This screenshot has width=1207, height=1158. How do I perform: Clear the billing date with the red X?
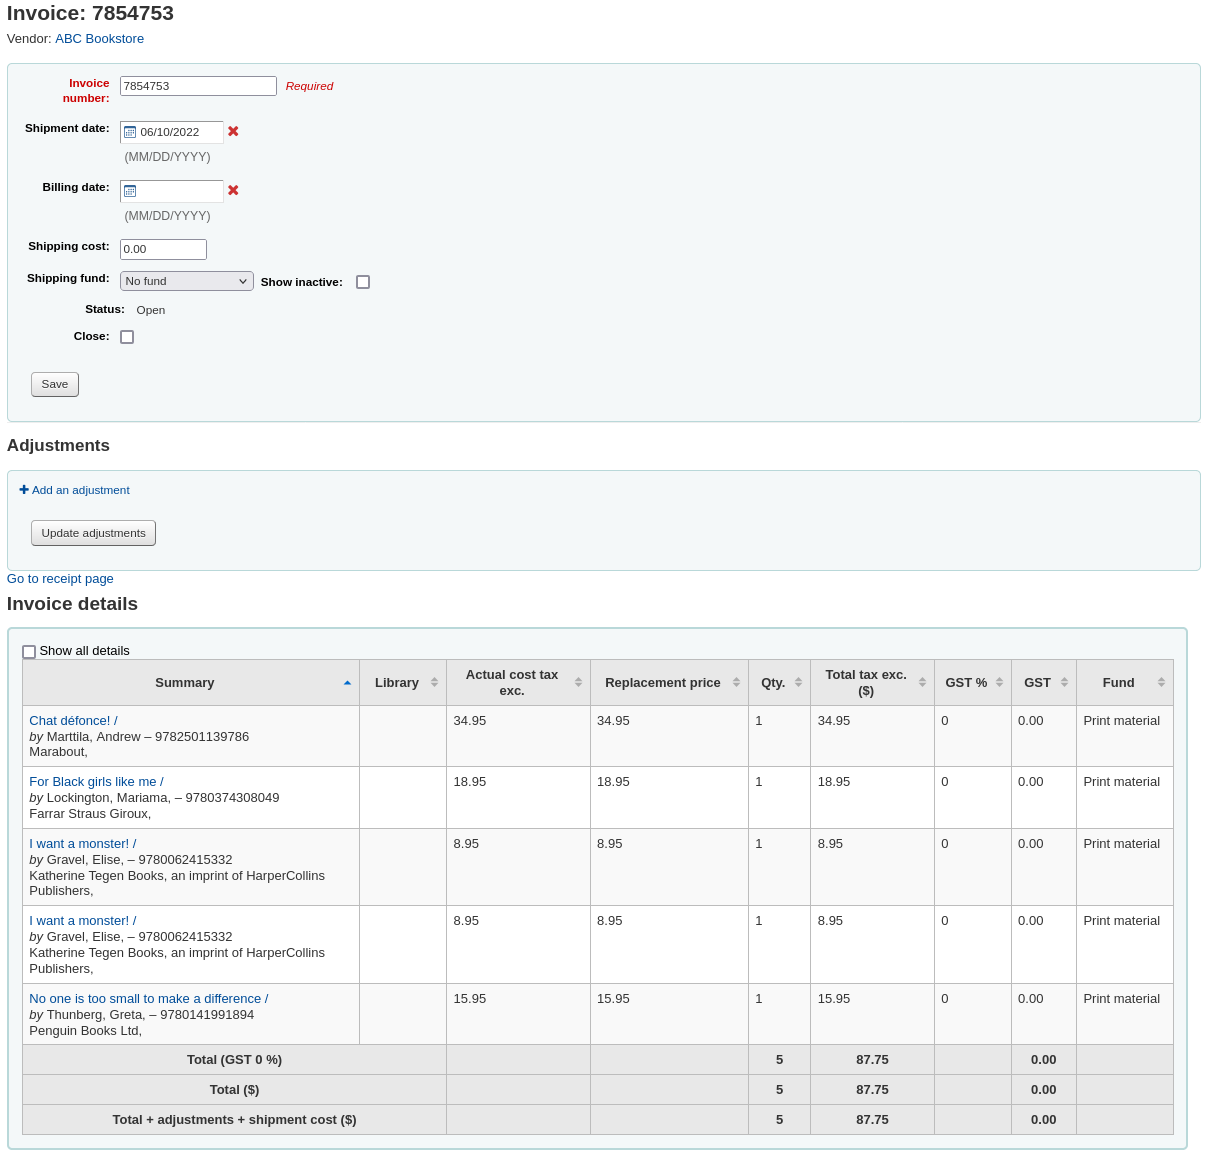(233, 190)
